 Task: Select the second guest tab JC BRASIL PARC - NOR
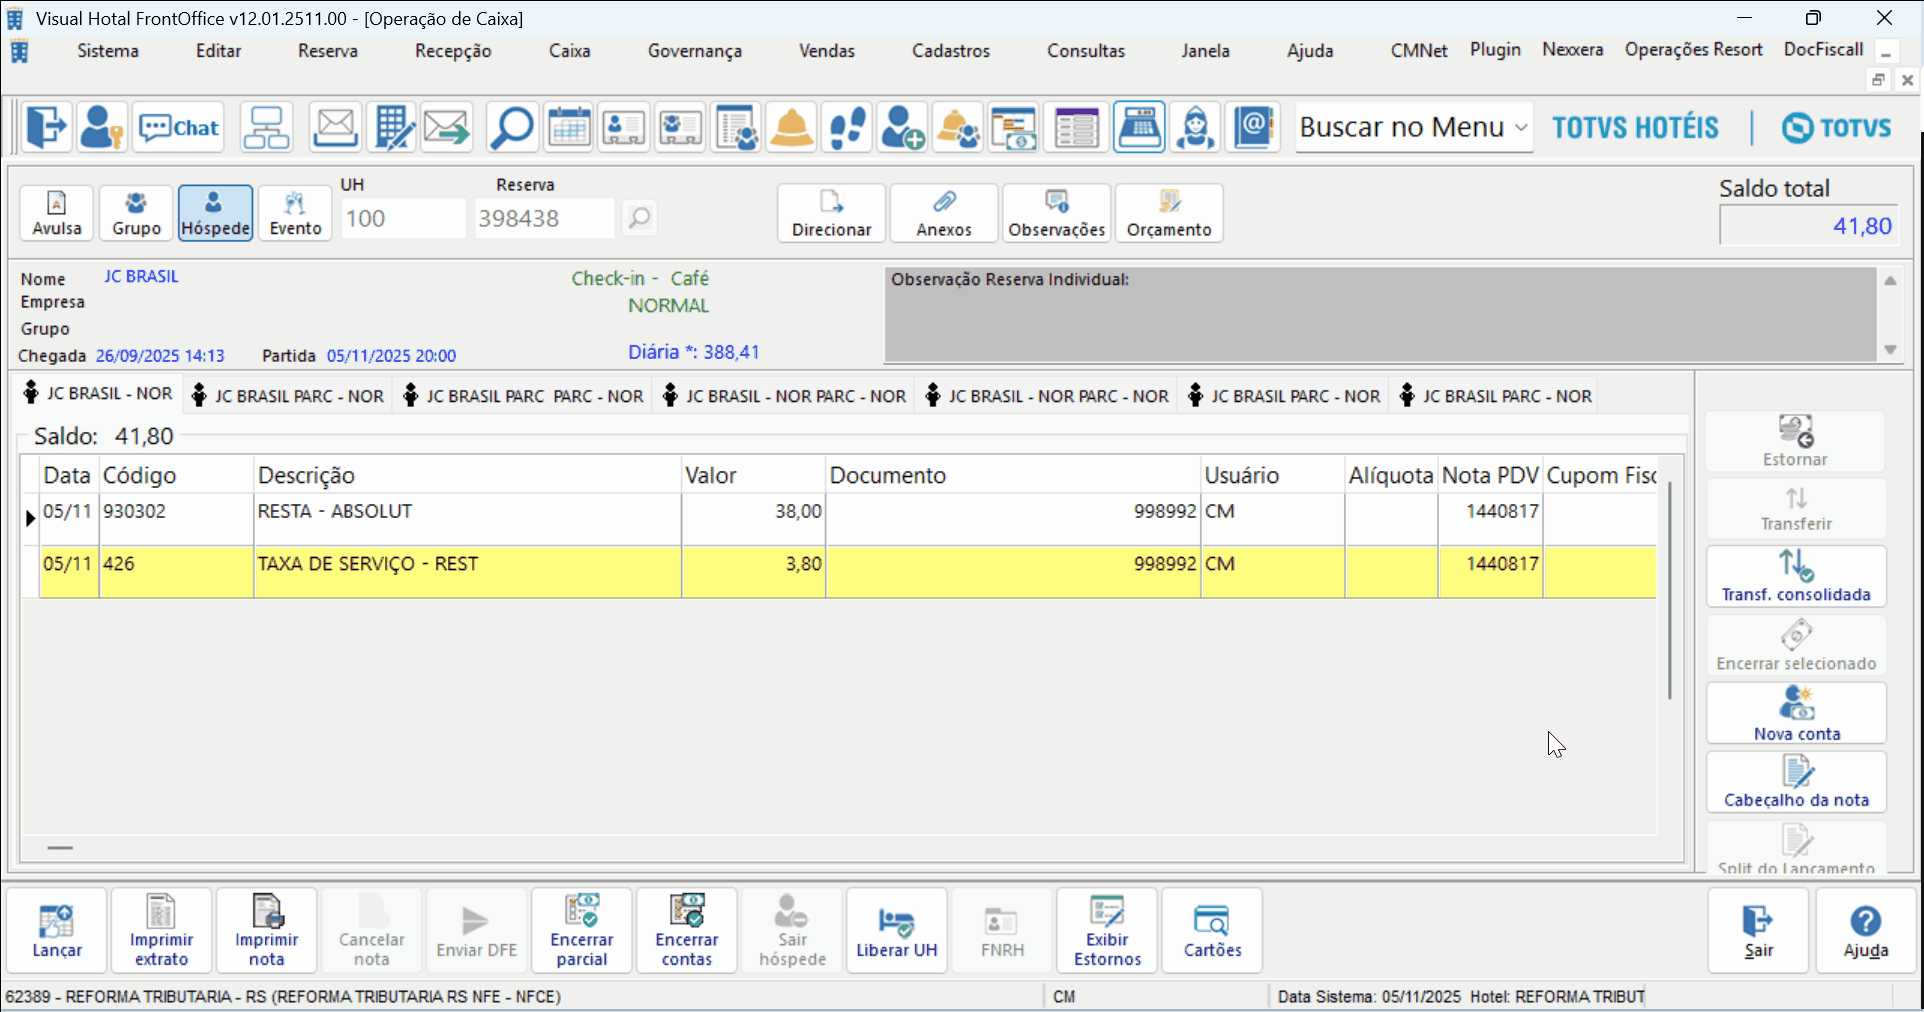point(288,396)
